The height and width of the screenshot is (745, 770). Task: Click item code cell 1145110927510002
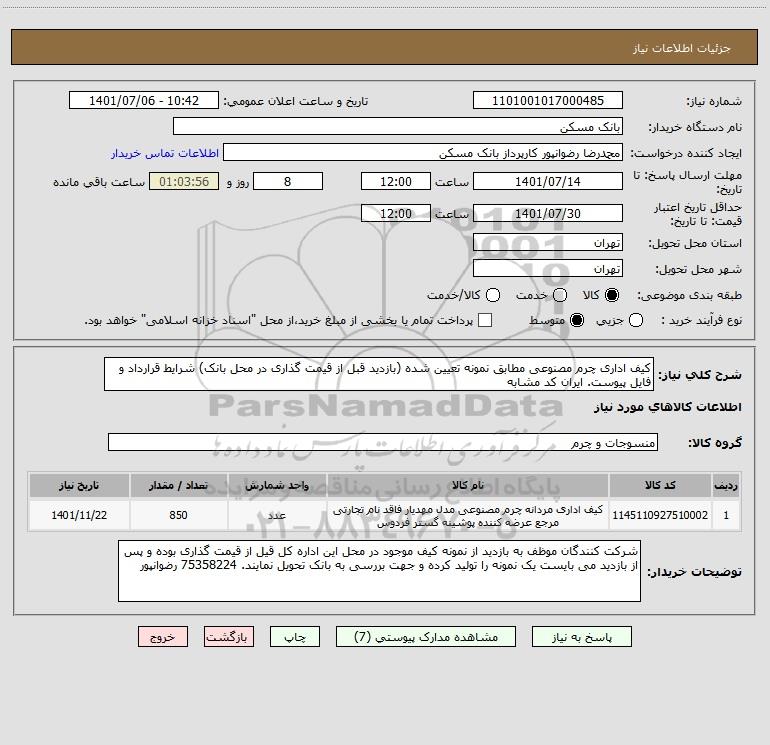[x=660, y=515]
